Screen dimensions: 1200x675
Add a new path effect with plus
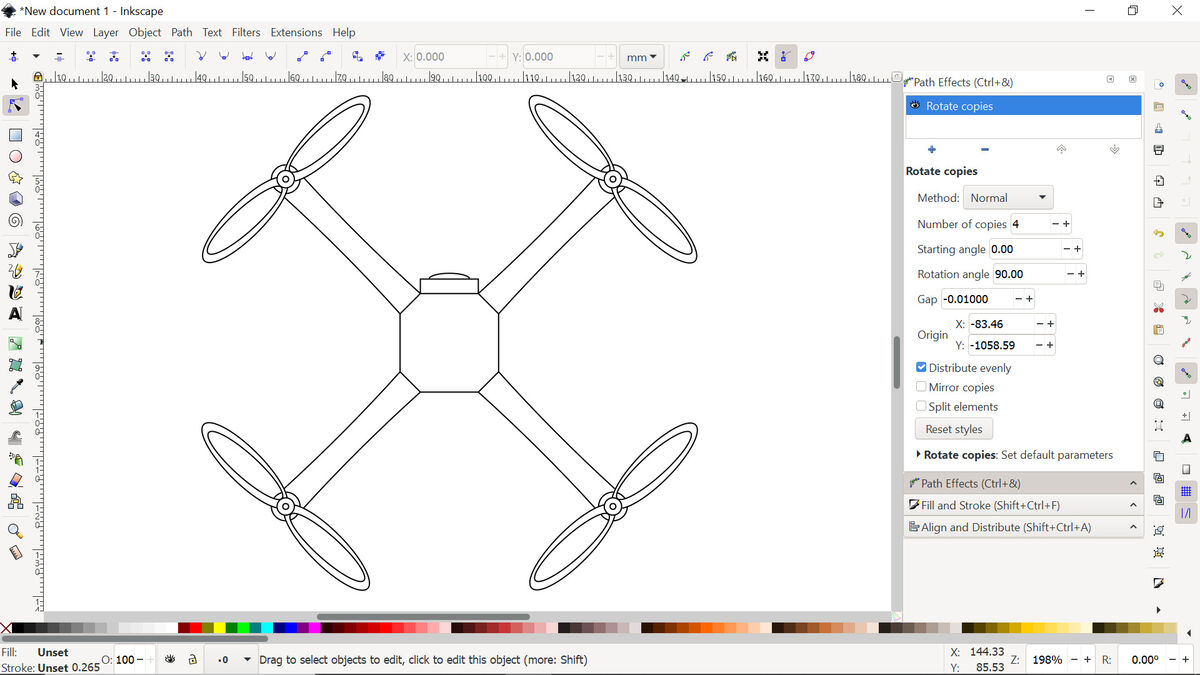(x=932, y=149)
